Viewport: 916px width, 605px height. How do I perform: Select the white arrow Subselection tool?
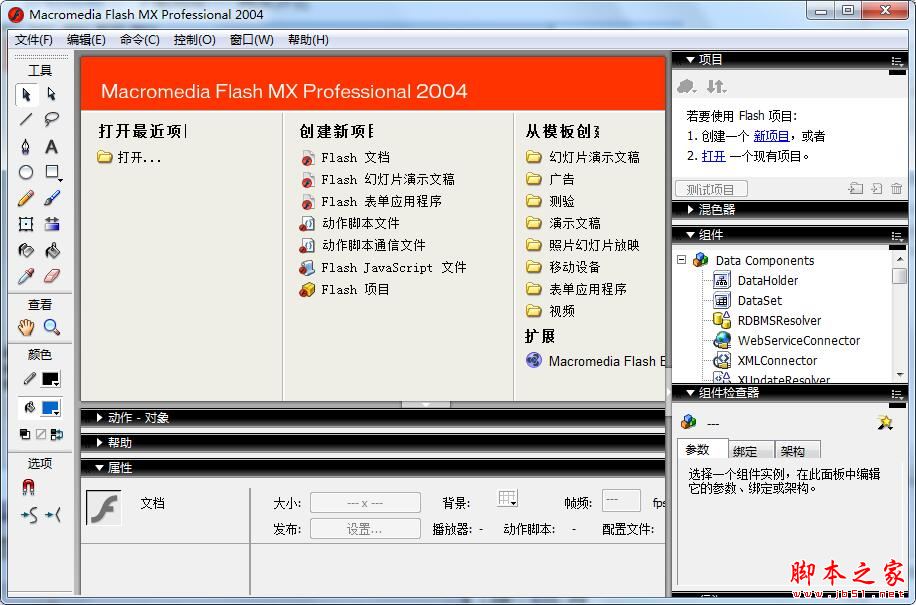click(x=51, y=94)
